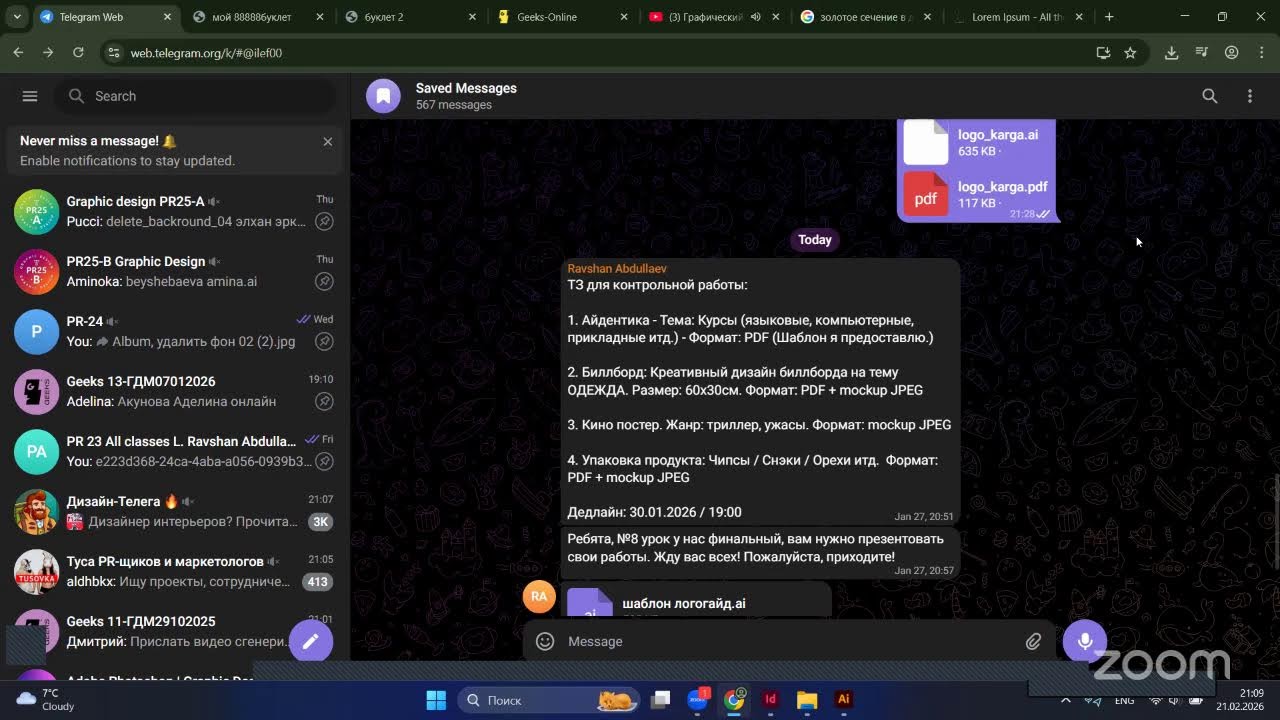Open the Telegram hamburger menu

(30, 96)
